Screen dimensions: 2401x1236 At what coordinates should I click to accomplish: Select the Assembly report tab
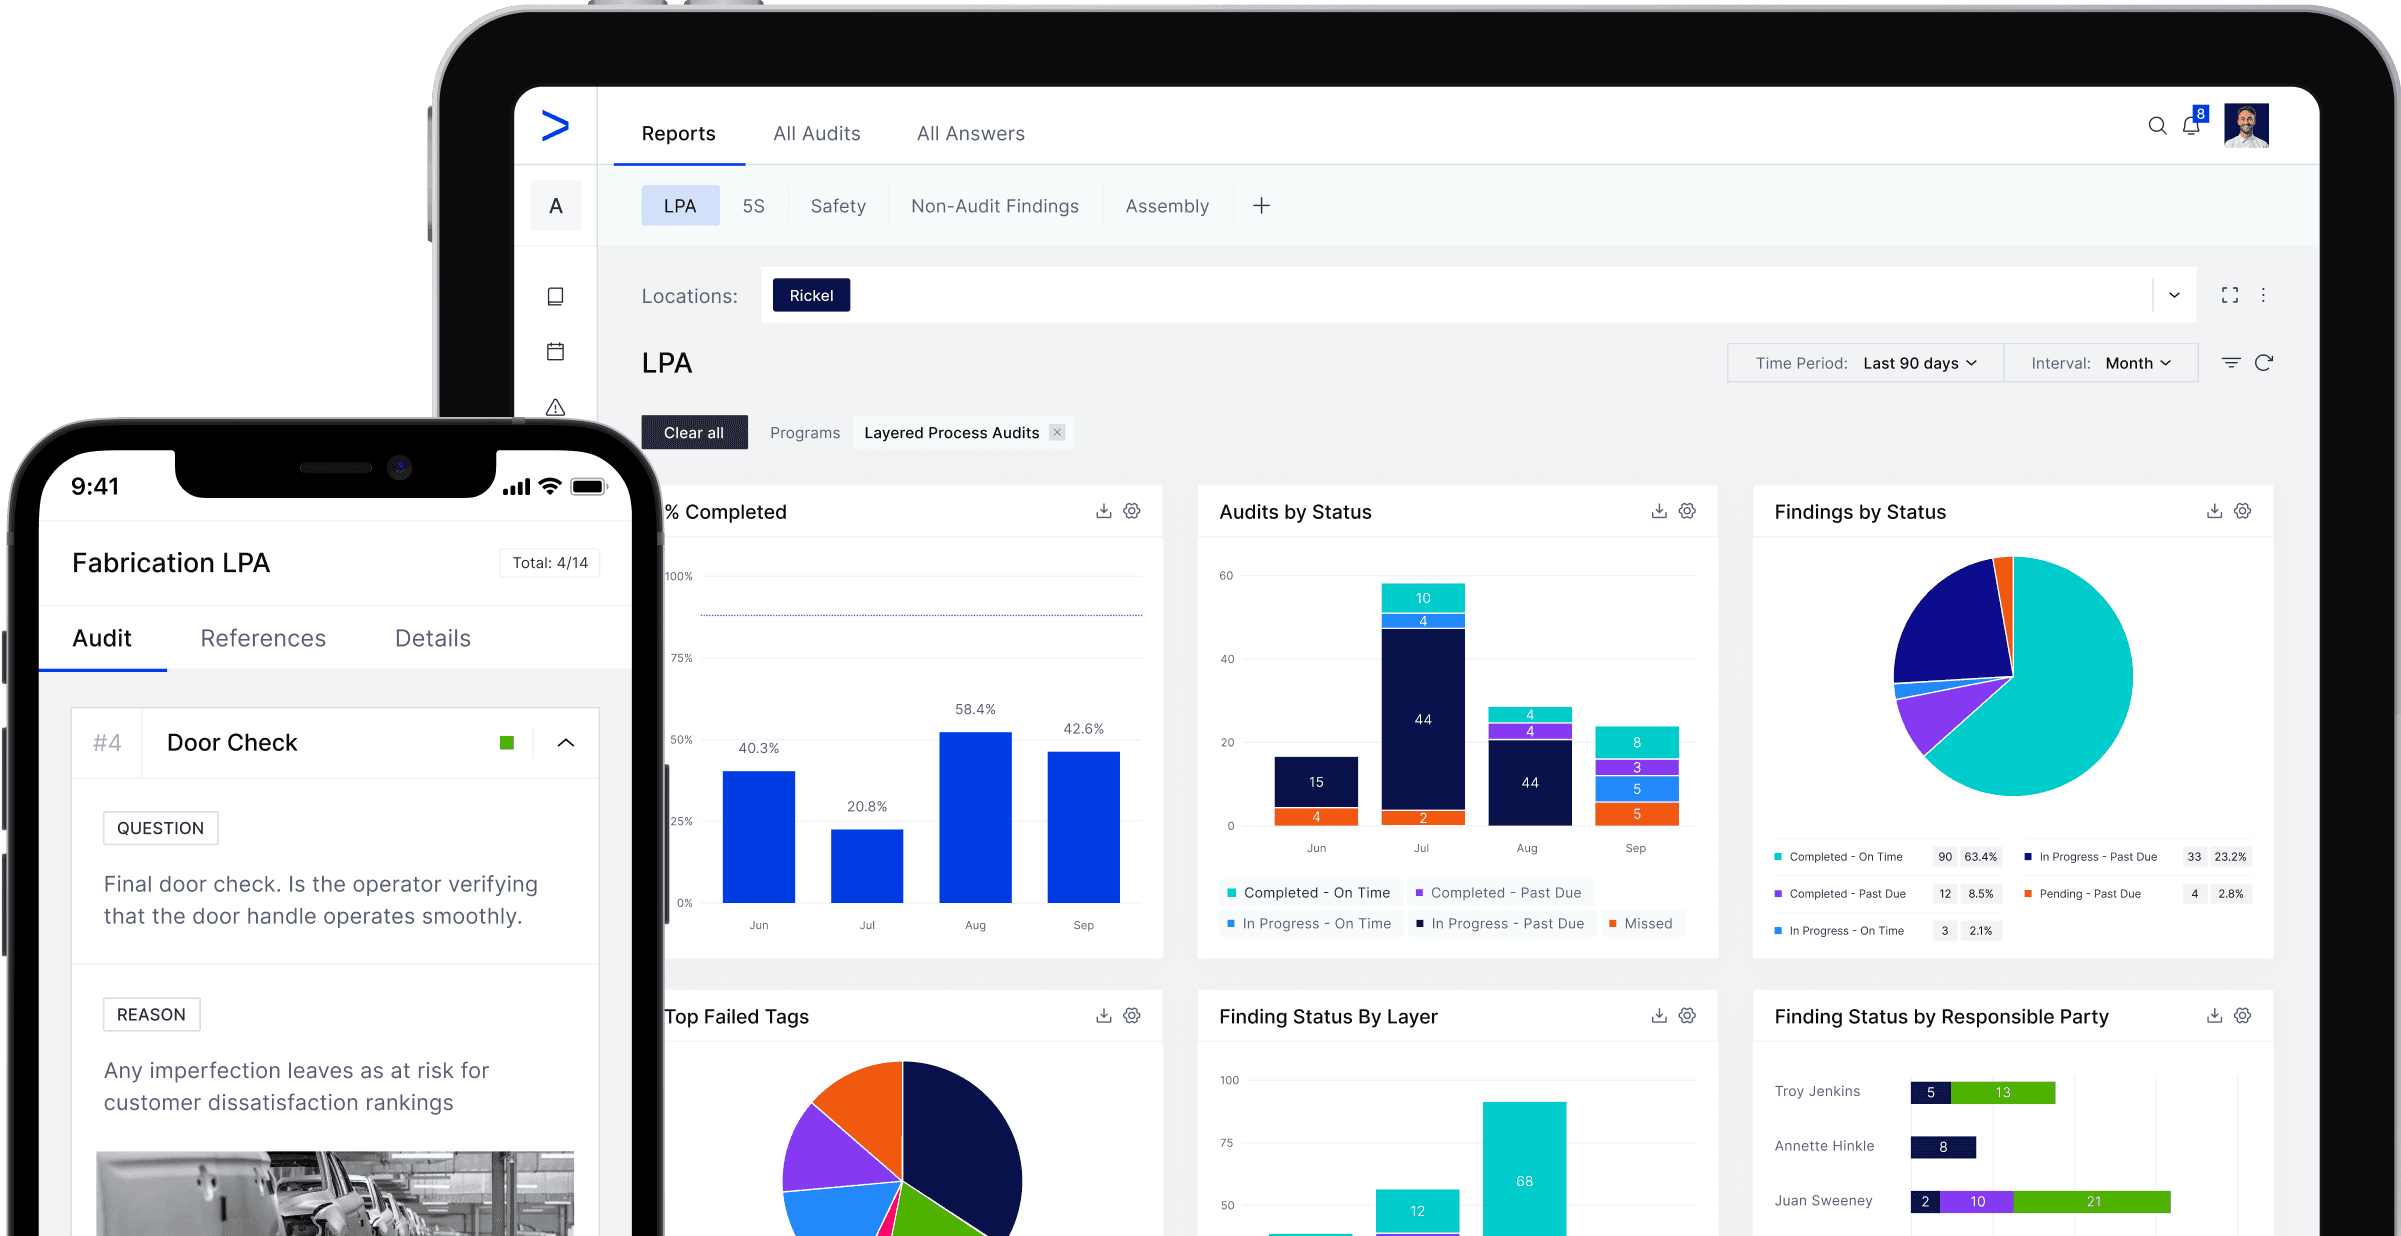click(x=1167, y=206)
